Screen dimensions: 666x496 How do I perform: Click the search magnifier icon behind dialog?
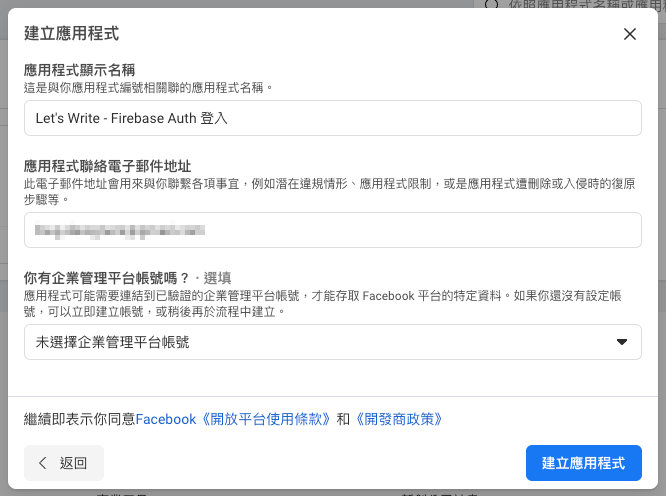(490, 5)
